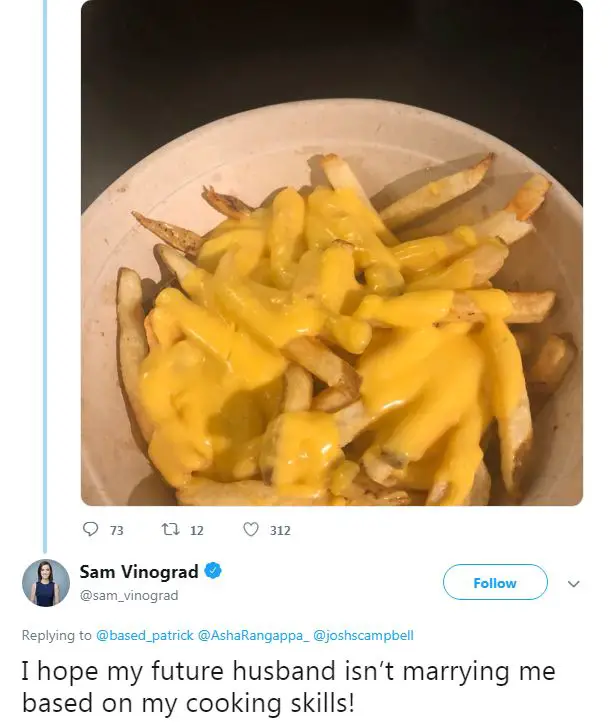Click the retweet arrows icon

[x=169, y=529]
